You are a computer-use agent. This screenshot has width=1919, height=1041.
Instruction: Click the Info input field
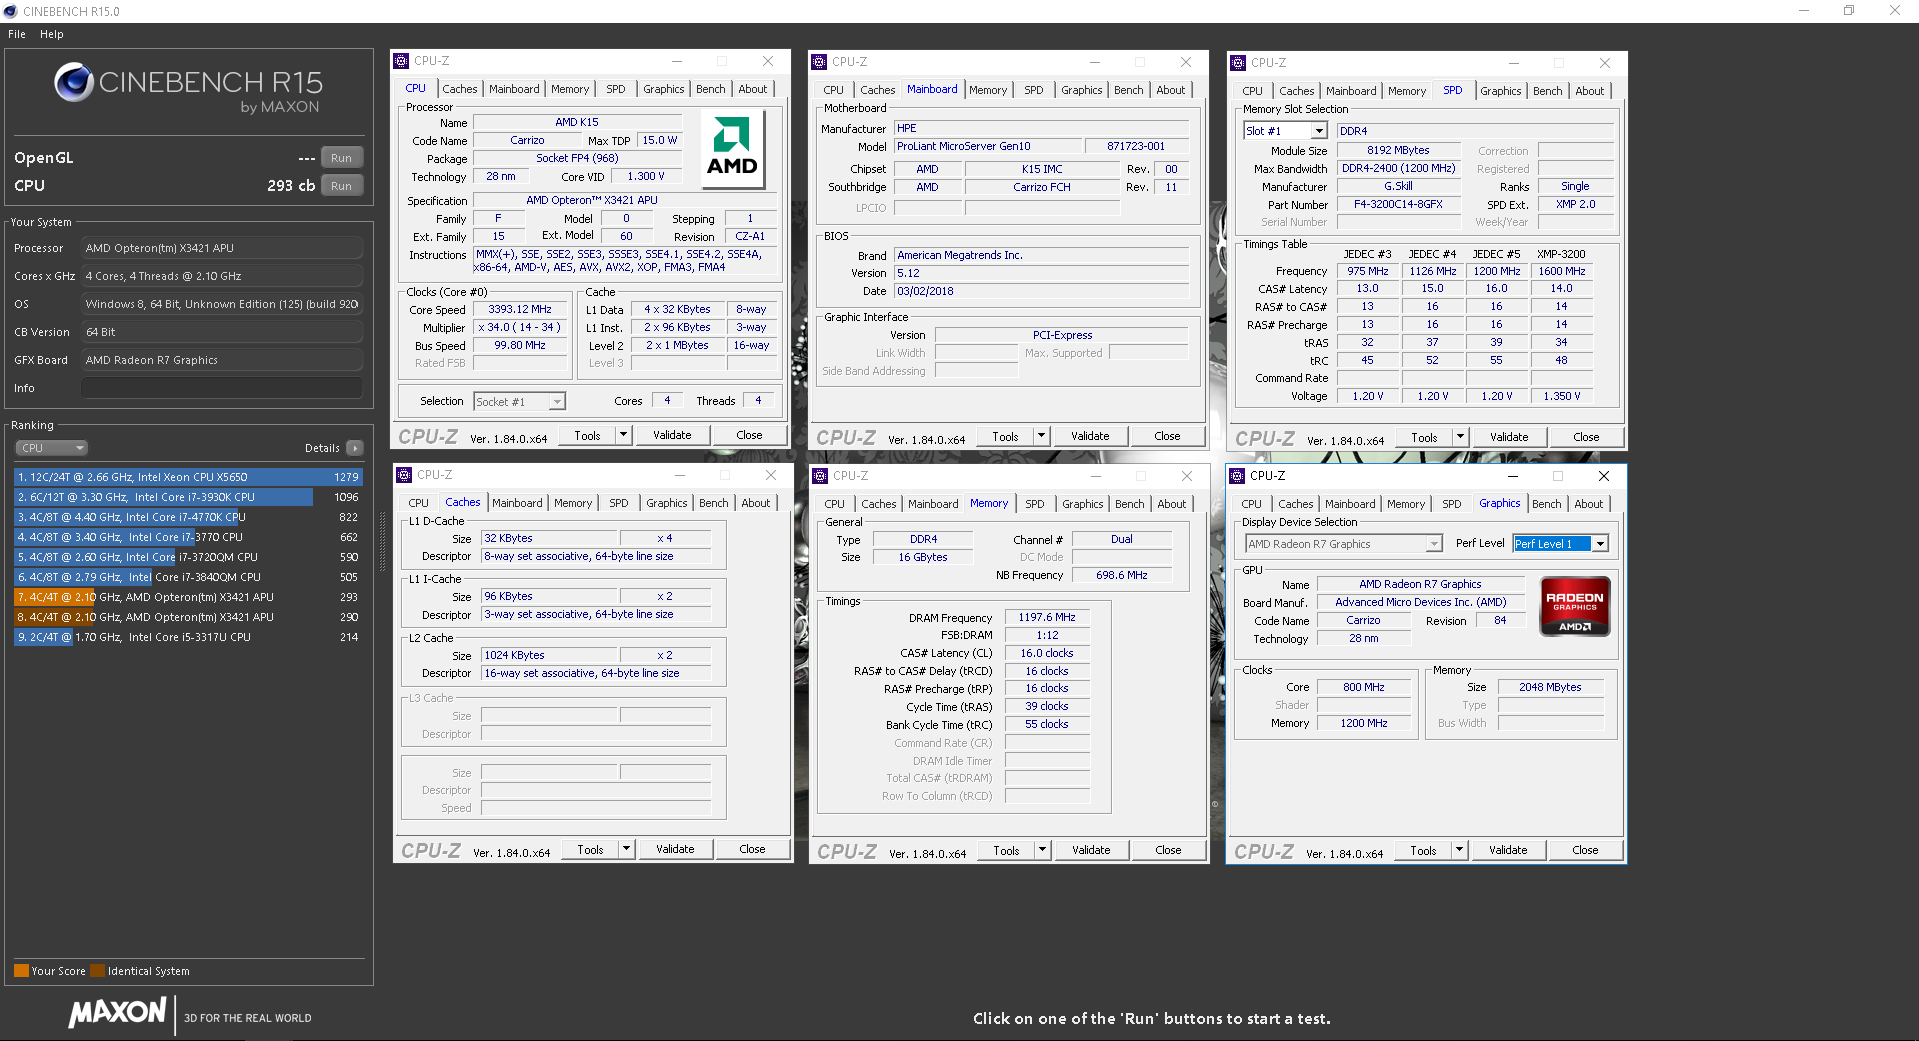pyautogui.click(x=222, y=388)
